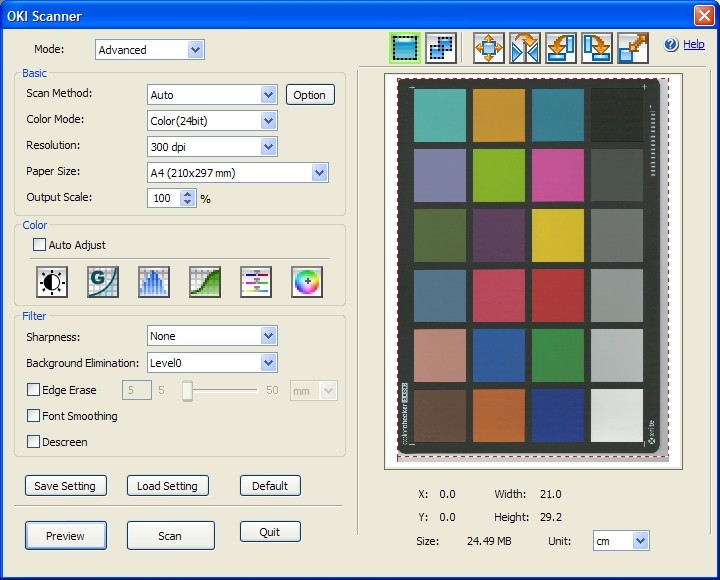The width and height of the screenshot is (720, 580).
Task: Select the multiple scan areas tool
Action: click(441, 48)
